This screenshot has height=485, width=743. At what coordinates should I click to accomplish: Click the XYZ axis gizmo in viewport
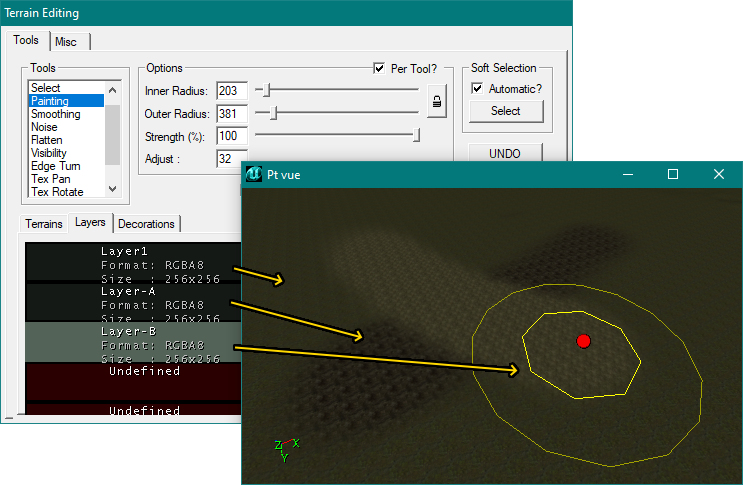point(286,448)
